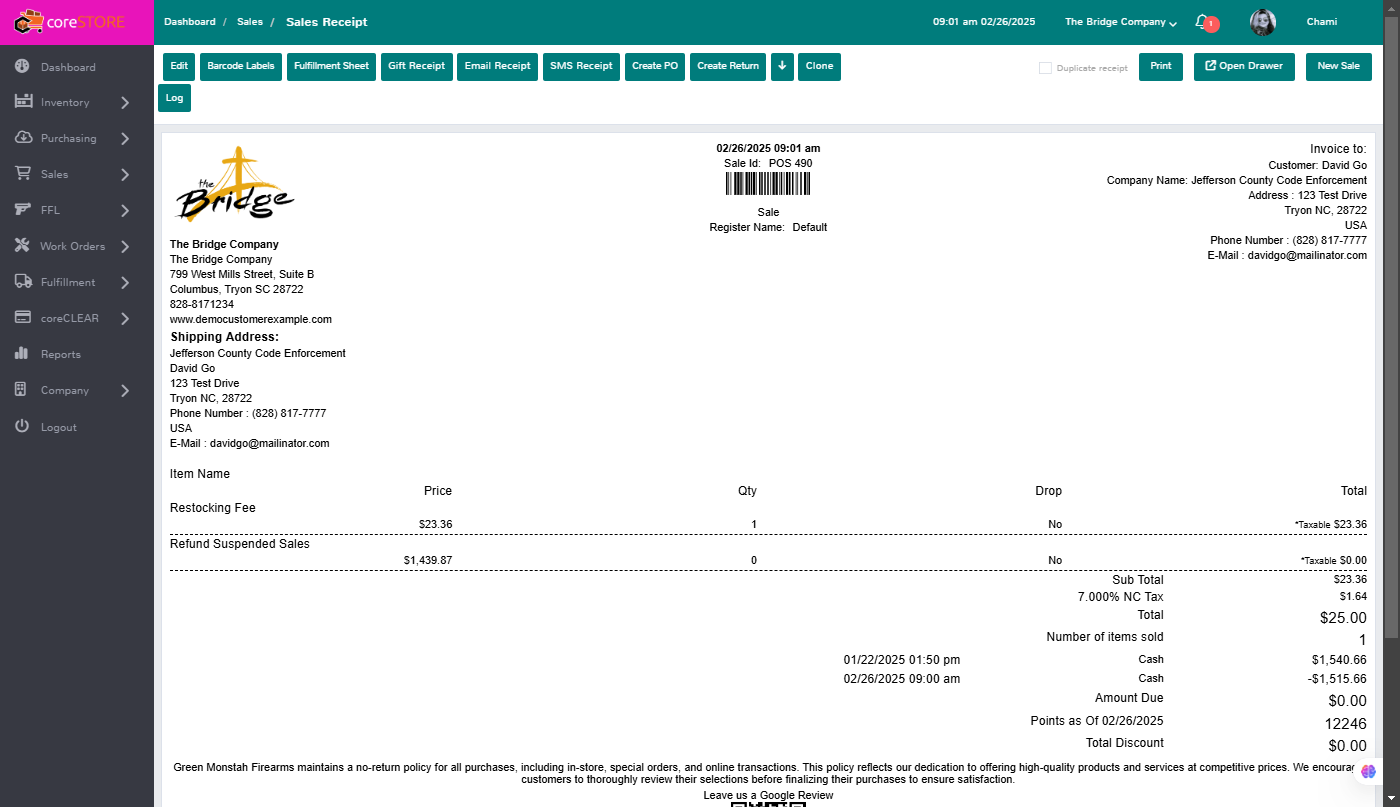Open Reports chart icon
The image size is (1400, 807).
(x=22, y=354)
